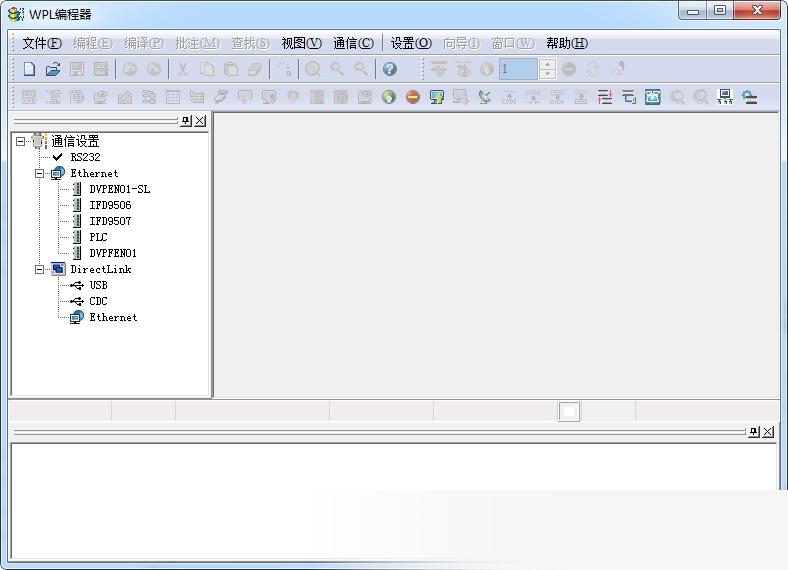Open the 视图(V) menu
The height and width of the screenshot is (570, 788).
coord(301,43)
